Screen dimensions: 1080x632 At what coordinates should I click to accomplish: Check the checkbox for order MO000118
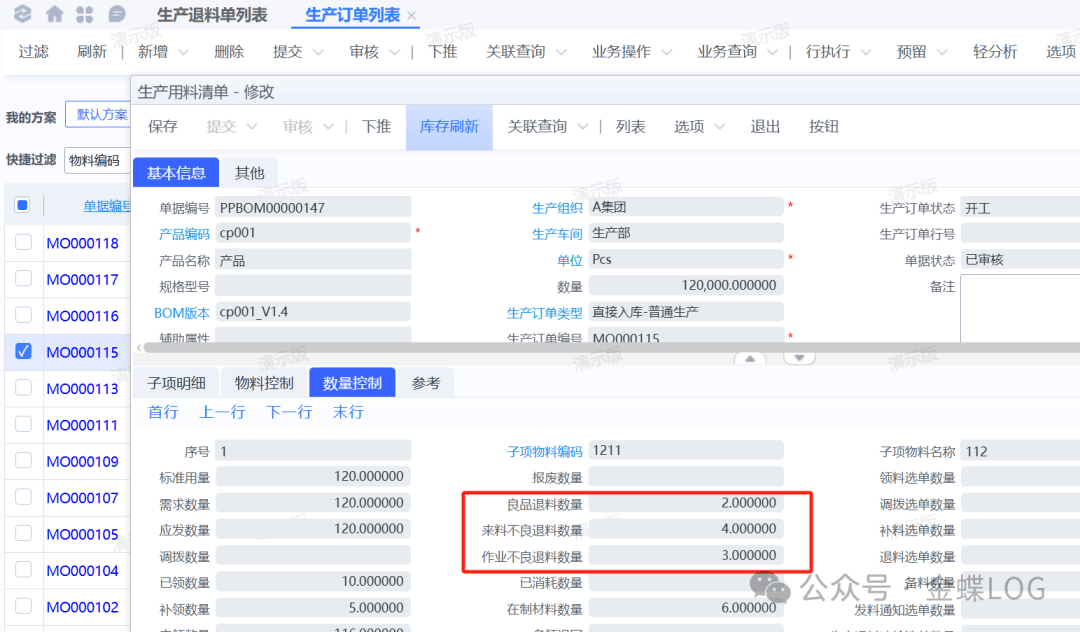pyautogui.click(x=23, y=242)
